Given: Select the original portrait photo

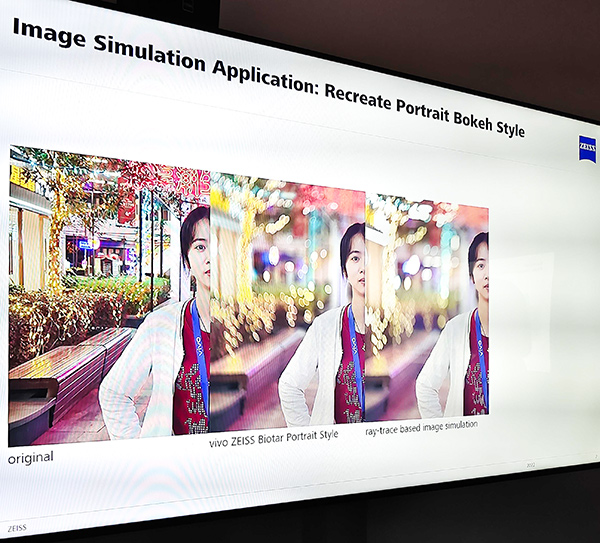Looking at the screenshot, I should click(109, 296).
